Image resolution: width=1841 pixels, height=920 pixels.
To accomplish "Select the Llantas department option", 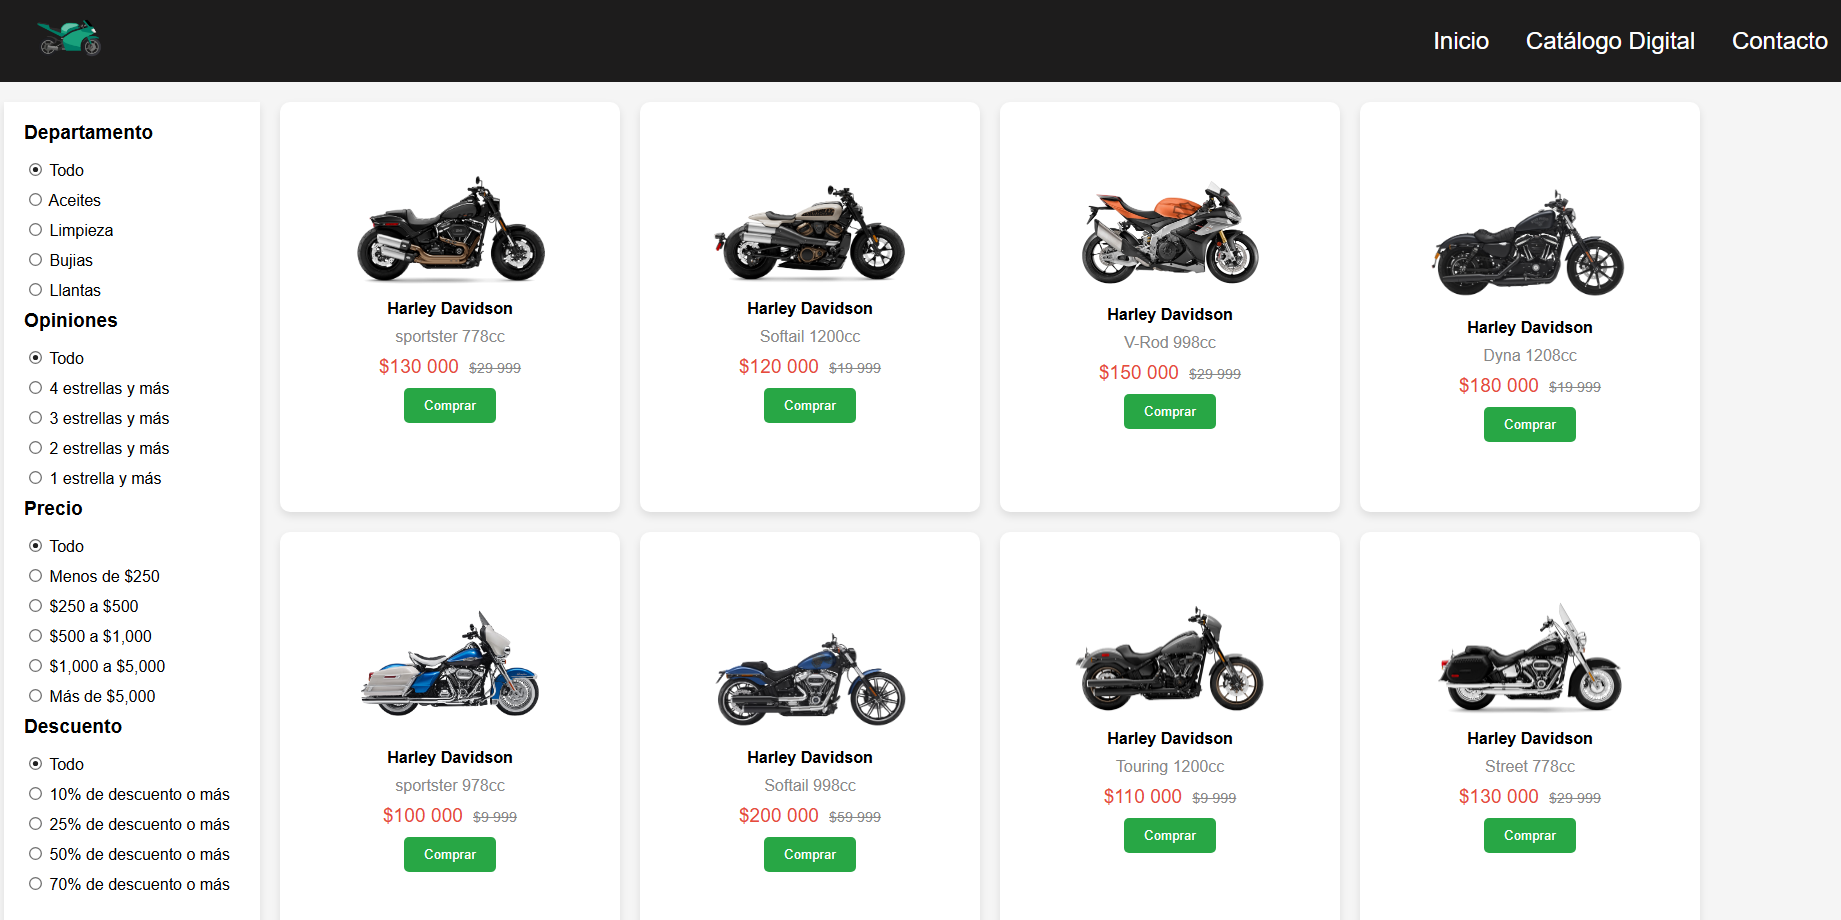I will (36, 290).
